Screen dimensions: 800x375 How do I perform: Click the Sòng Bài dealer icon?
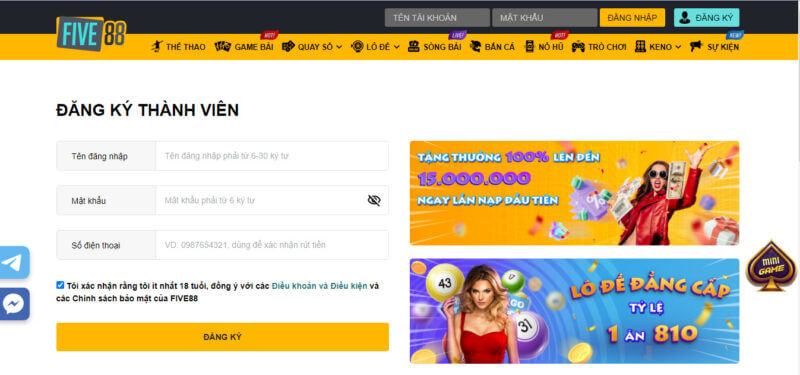(414, 46)
